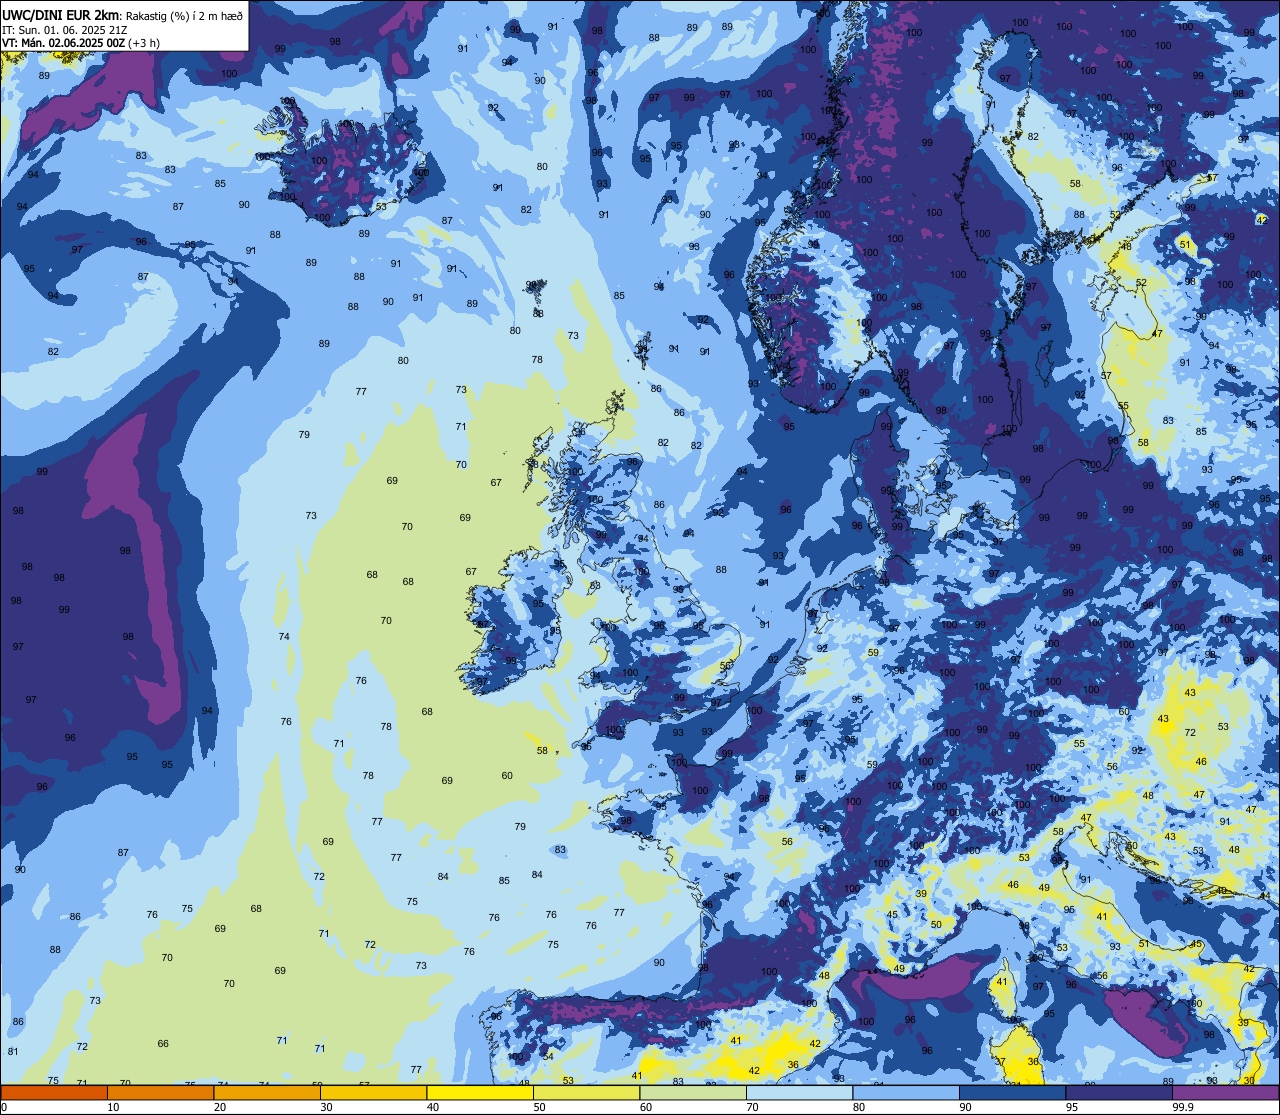
Task: Click the yellow-green 50–60 legend swatch
Action: (x=586, y=1093)
